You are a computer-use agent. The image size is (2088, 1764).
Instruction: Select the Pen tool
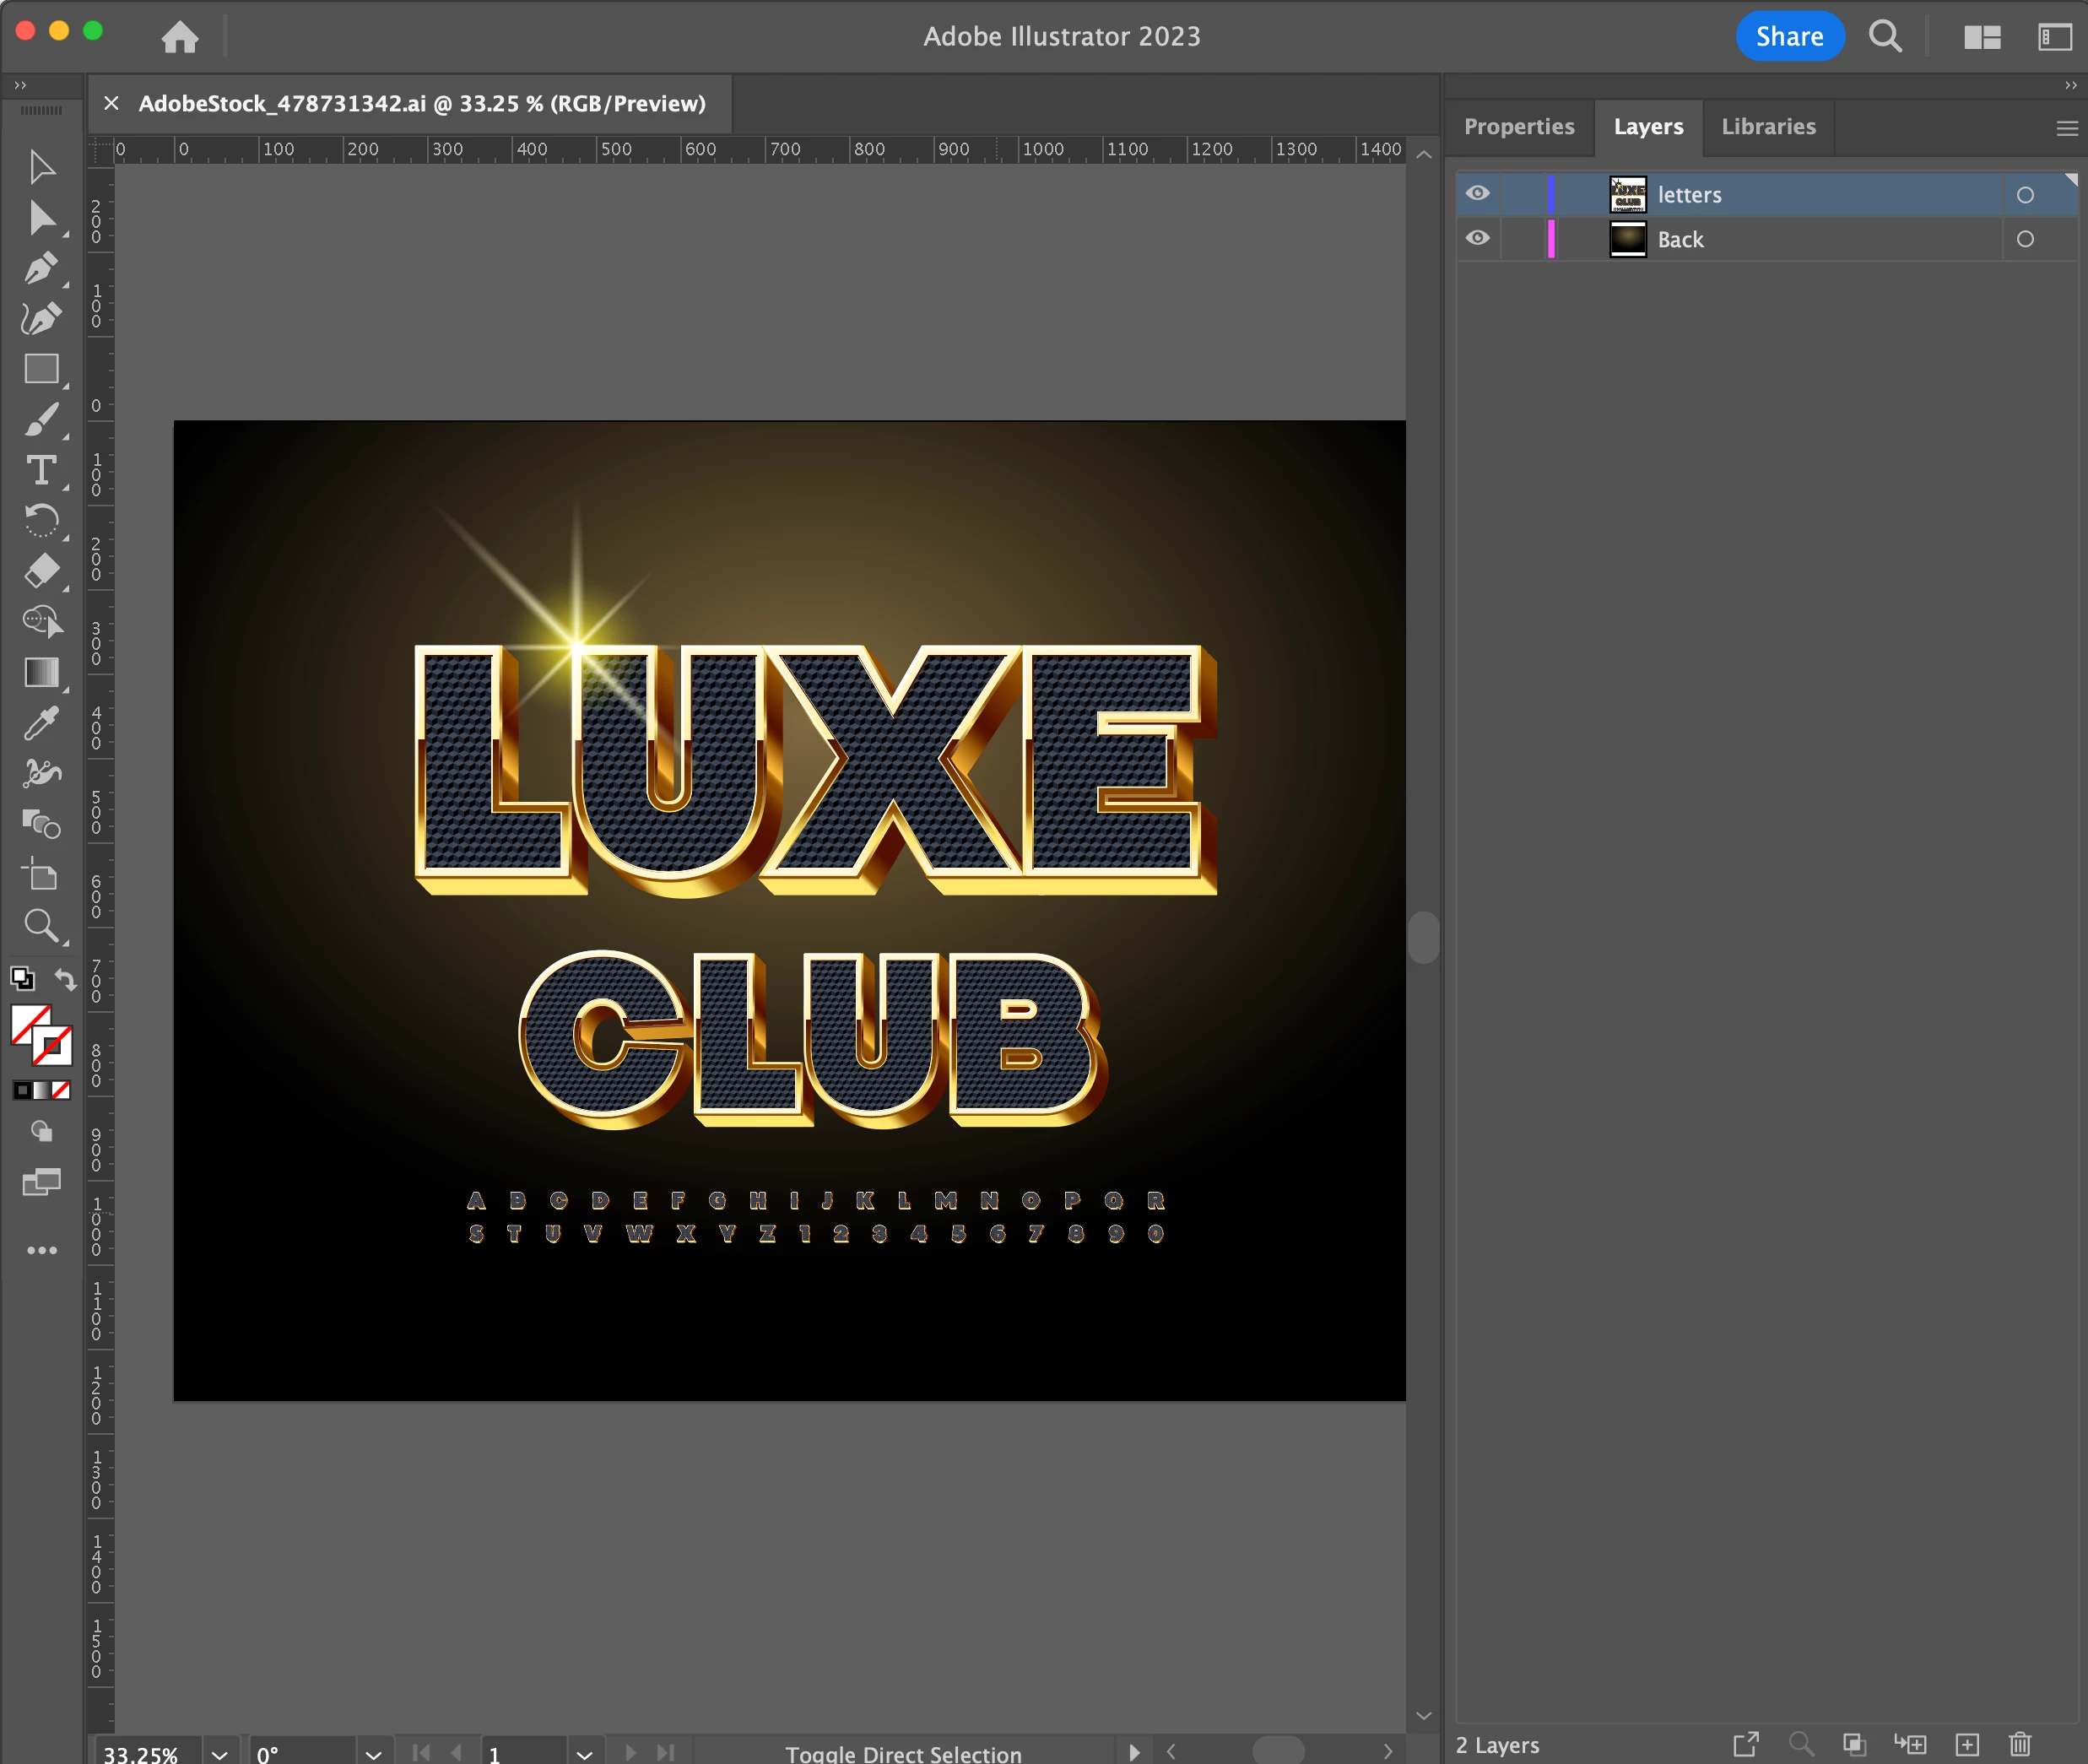tap(41, 268)
